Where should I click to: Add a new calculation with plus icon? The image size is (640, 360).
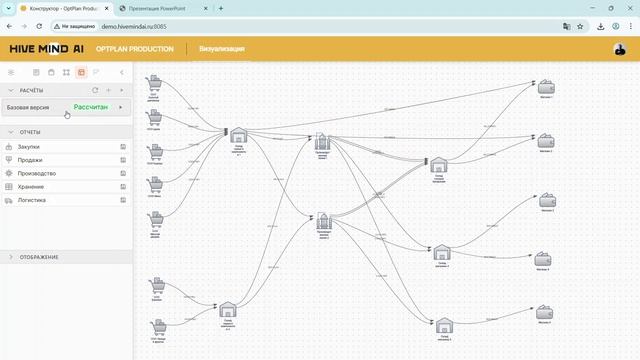click(109, 90)
